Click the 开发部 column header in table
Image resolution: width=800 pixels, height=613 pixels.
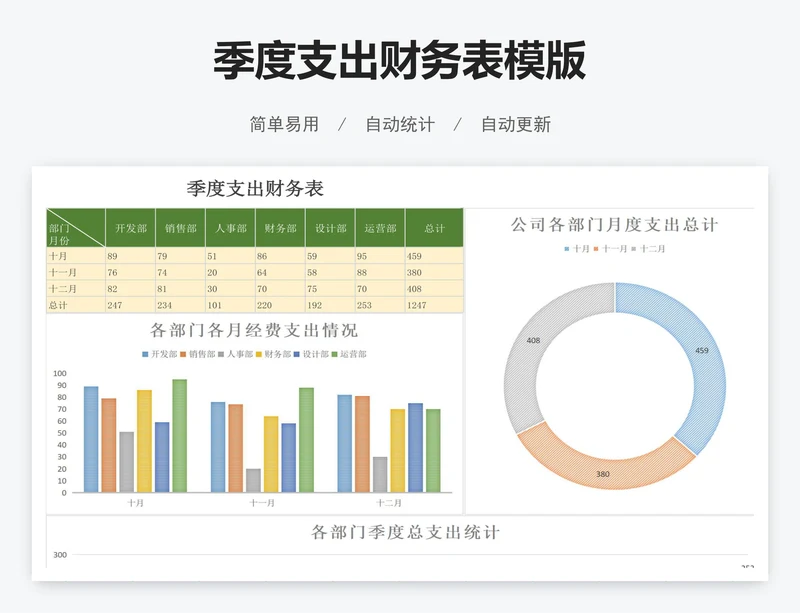131,228
